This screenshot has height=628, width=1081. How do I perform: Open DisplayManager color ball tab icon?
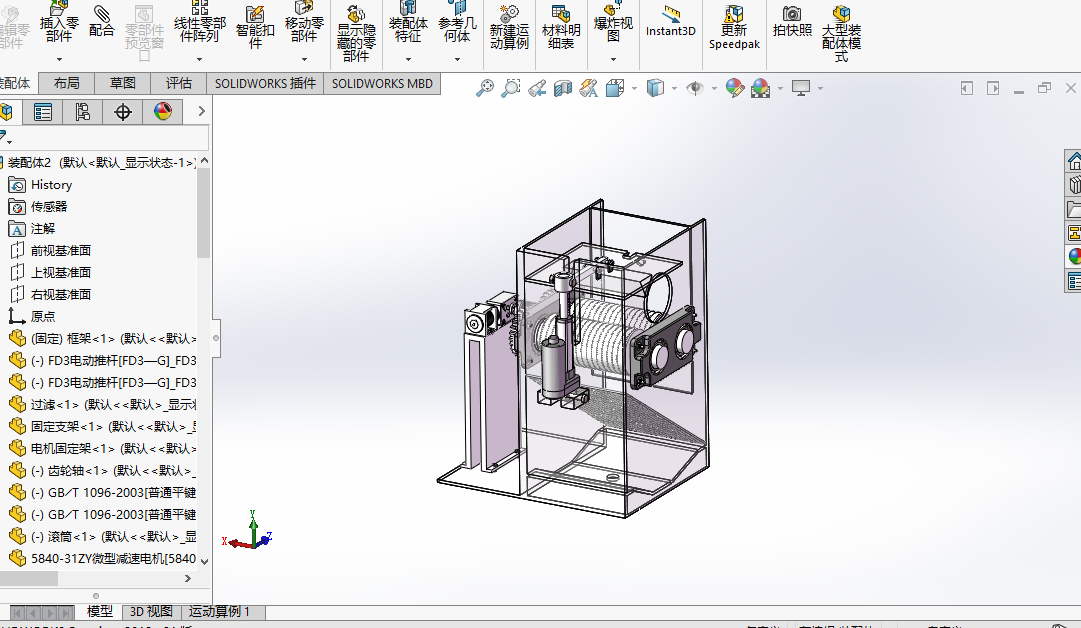(x=163, y=112)
